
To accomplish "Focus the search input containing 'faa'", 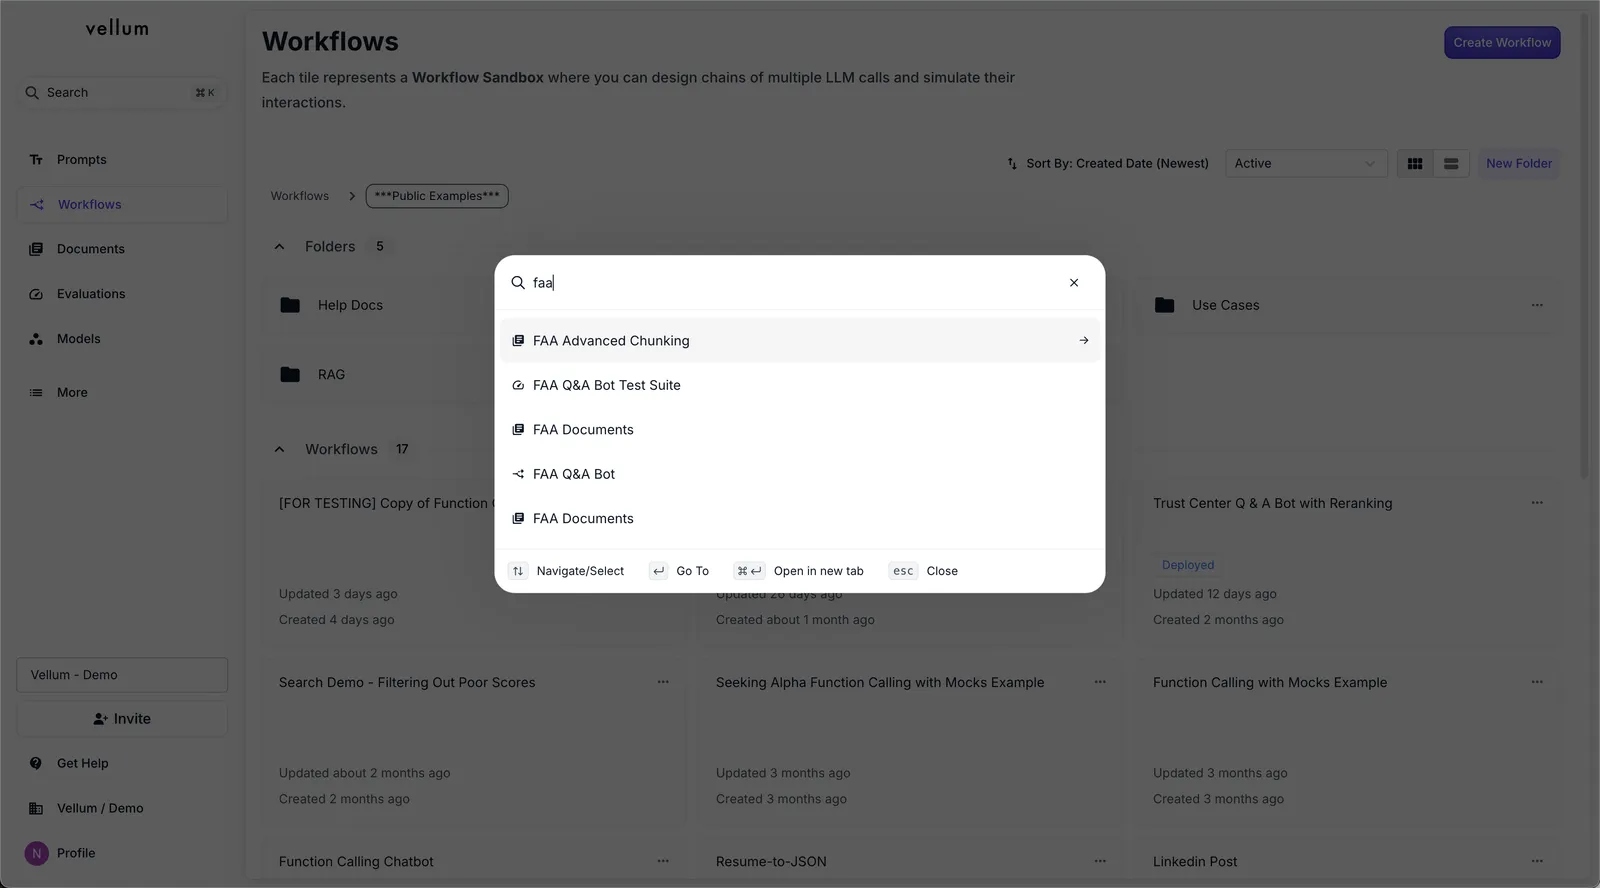I will coord(795,283).
